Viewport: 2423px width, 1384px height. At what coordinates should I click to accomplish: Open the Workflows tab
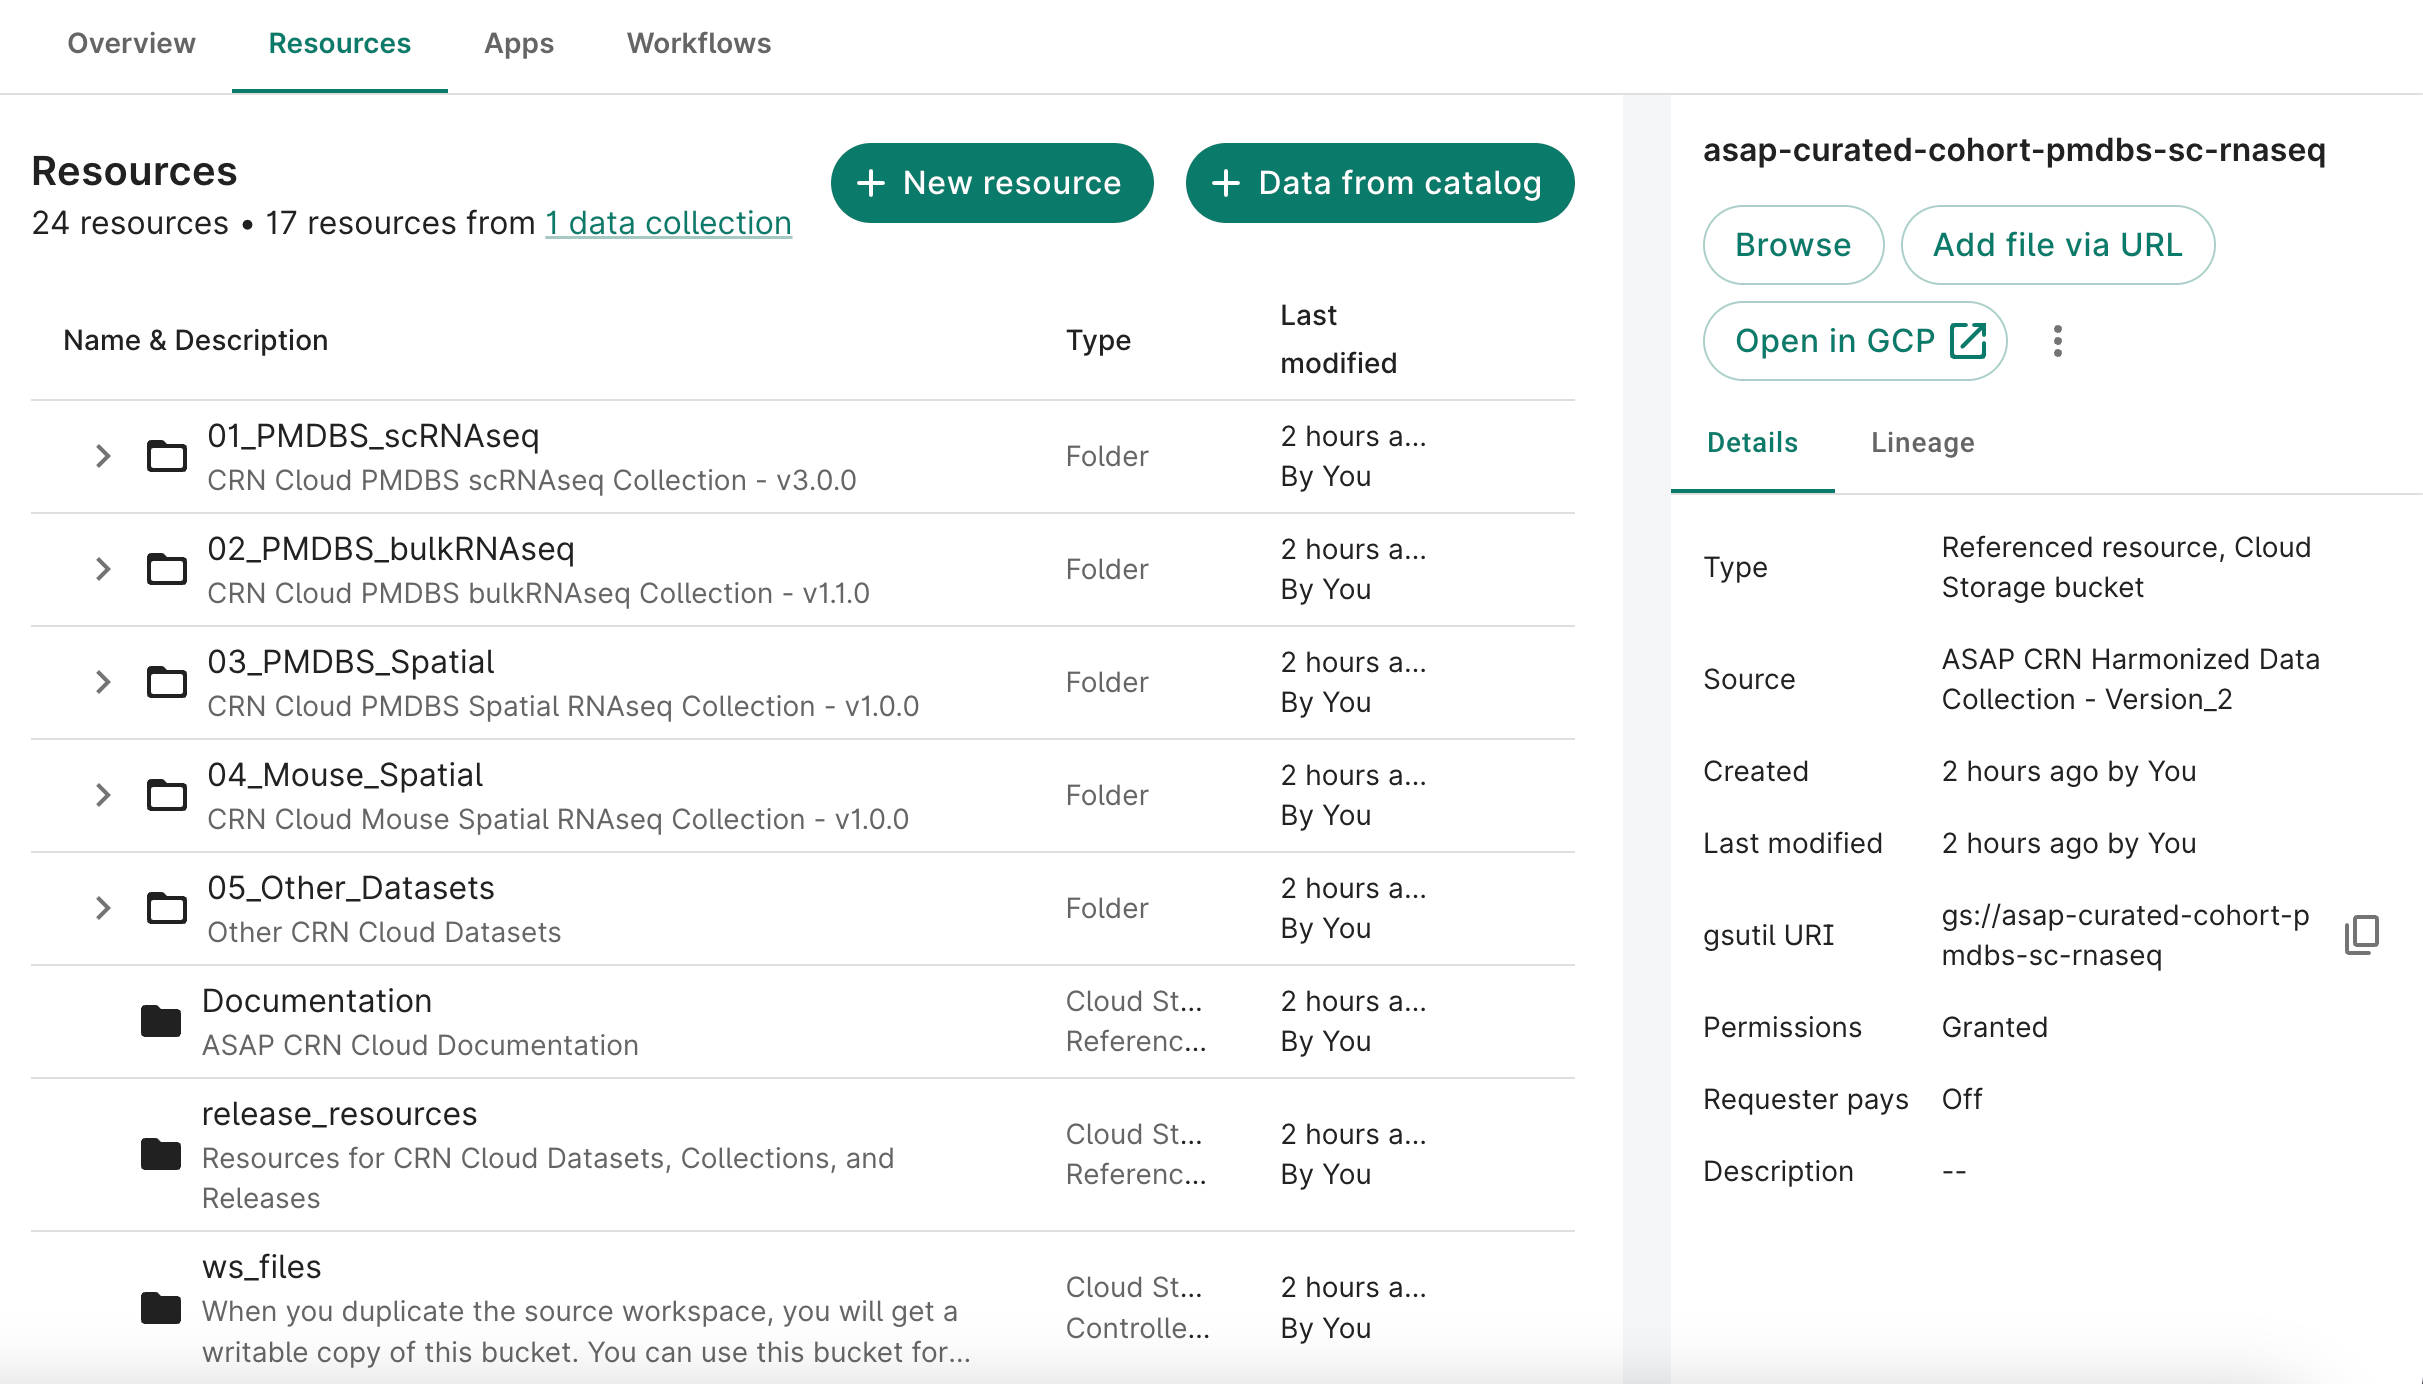(698, 43)
